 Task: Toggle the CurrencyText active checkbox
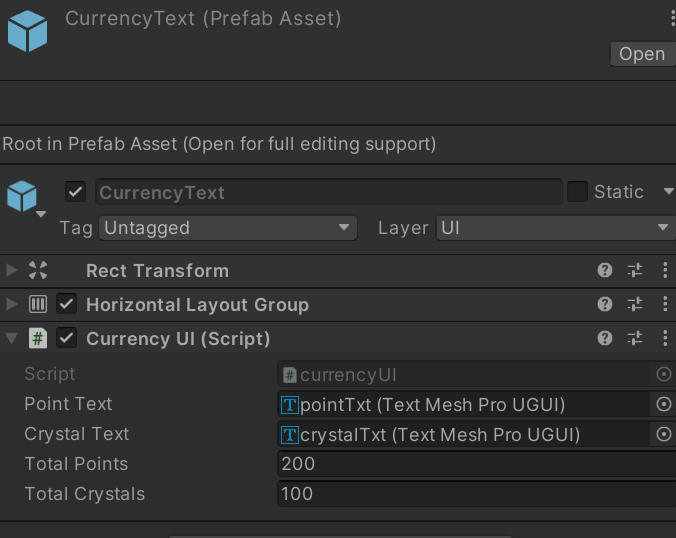pyautogui.click(x=75, y=191)
